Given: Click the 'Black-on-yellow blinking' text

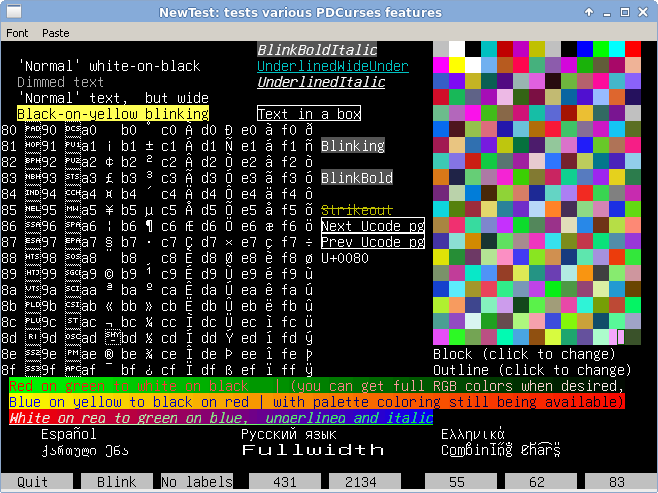Looking at the screenshot, I should [113, 114].
